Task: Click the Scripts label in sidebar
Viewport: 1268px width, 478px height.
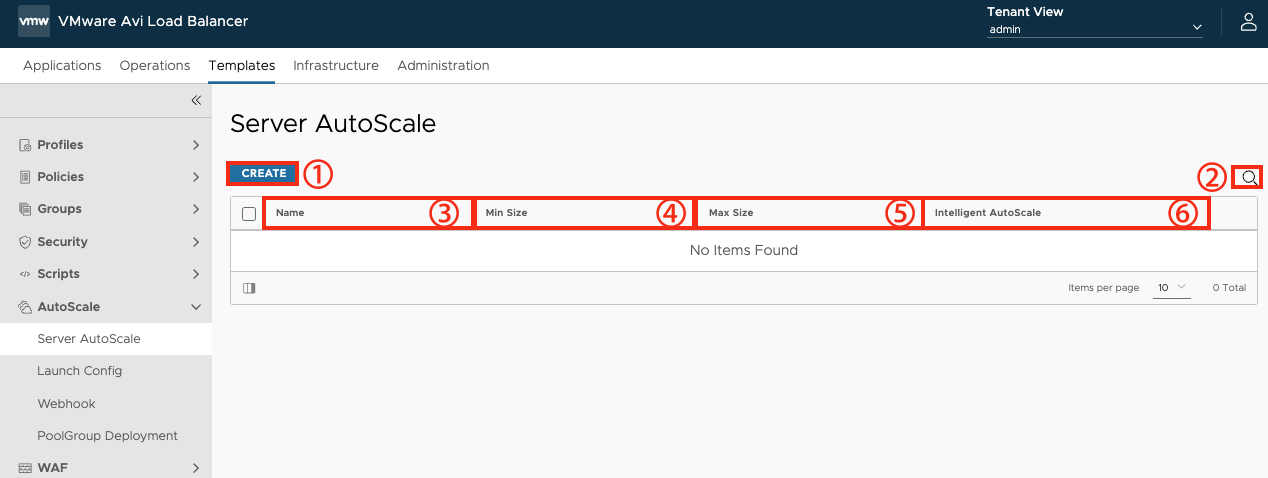Action: [58, 274]
